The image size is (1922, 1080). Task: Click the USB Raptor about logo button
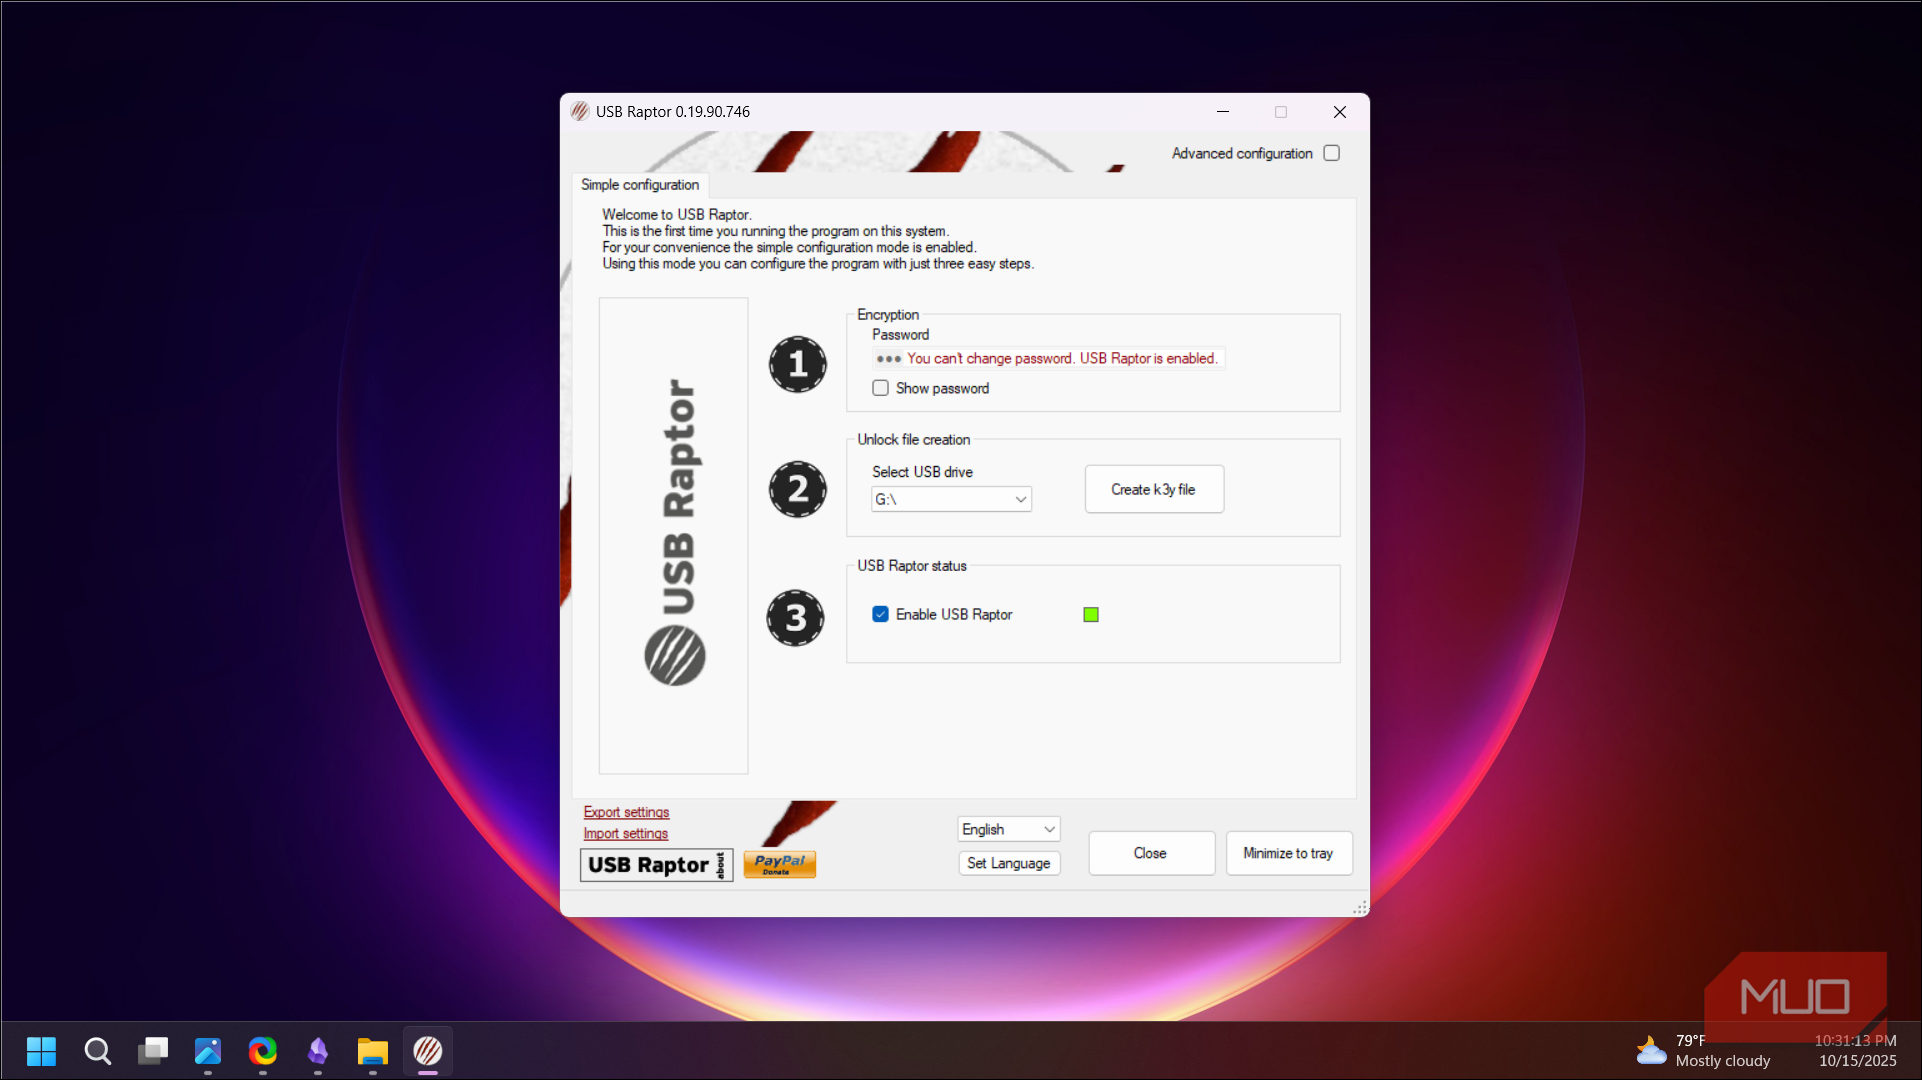point(656,865)
